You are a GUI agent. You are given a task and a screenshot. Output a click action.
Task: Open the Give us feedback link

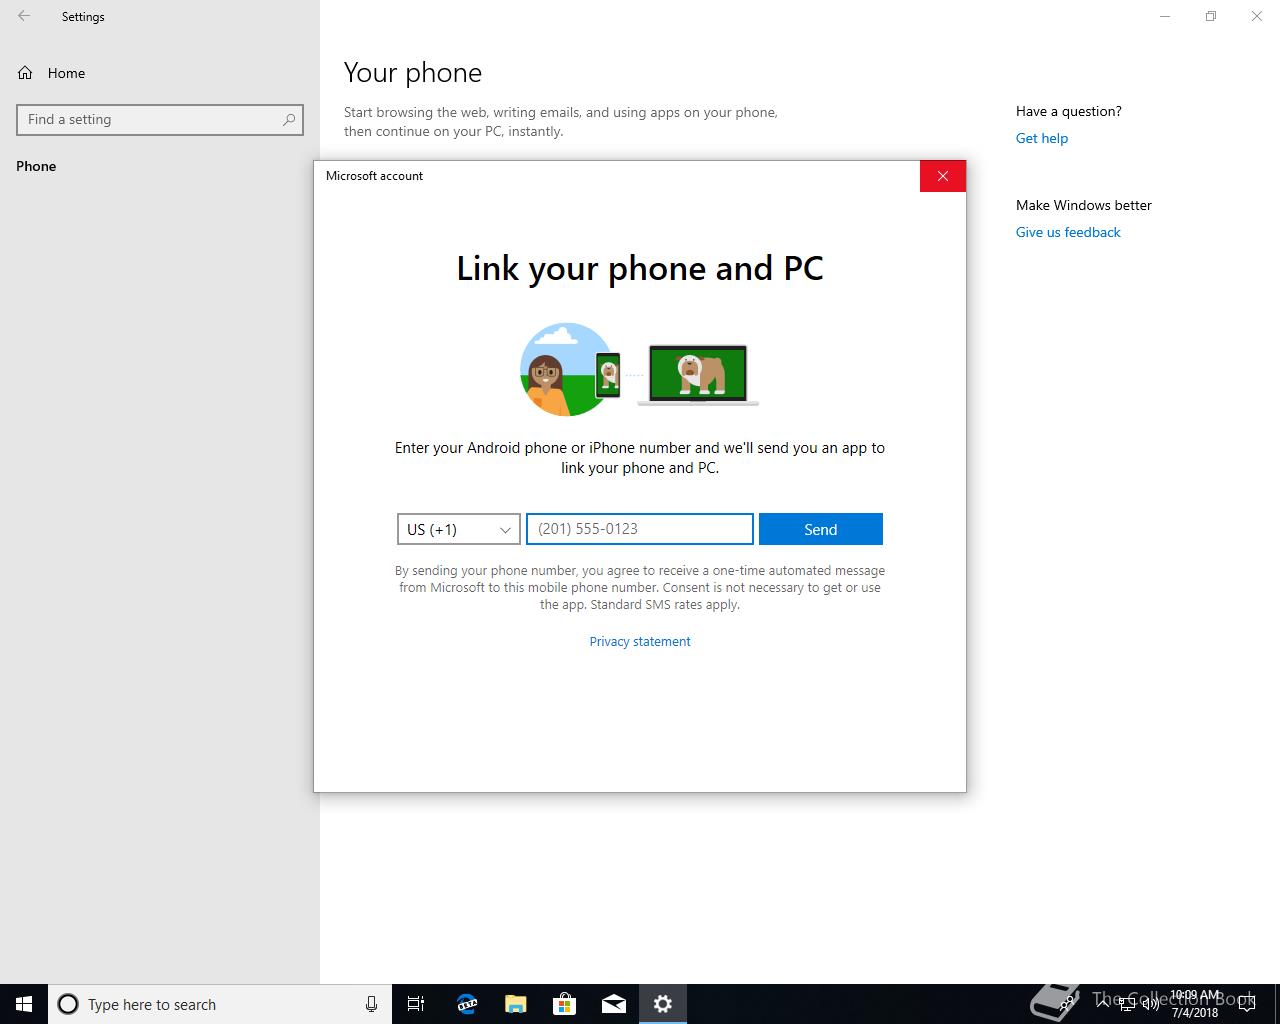(x=1068, y=232)
